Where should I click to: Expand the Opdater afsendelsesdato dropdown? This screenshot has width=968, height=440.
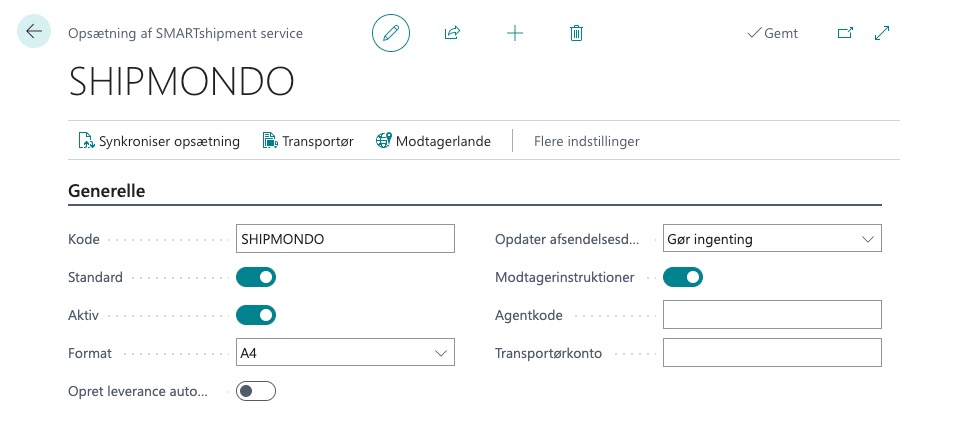point(867,239)
